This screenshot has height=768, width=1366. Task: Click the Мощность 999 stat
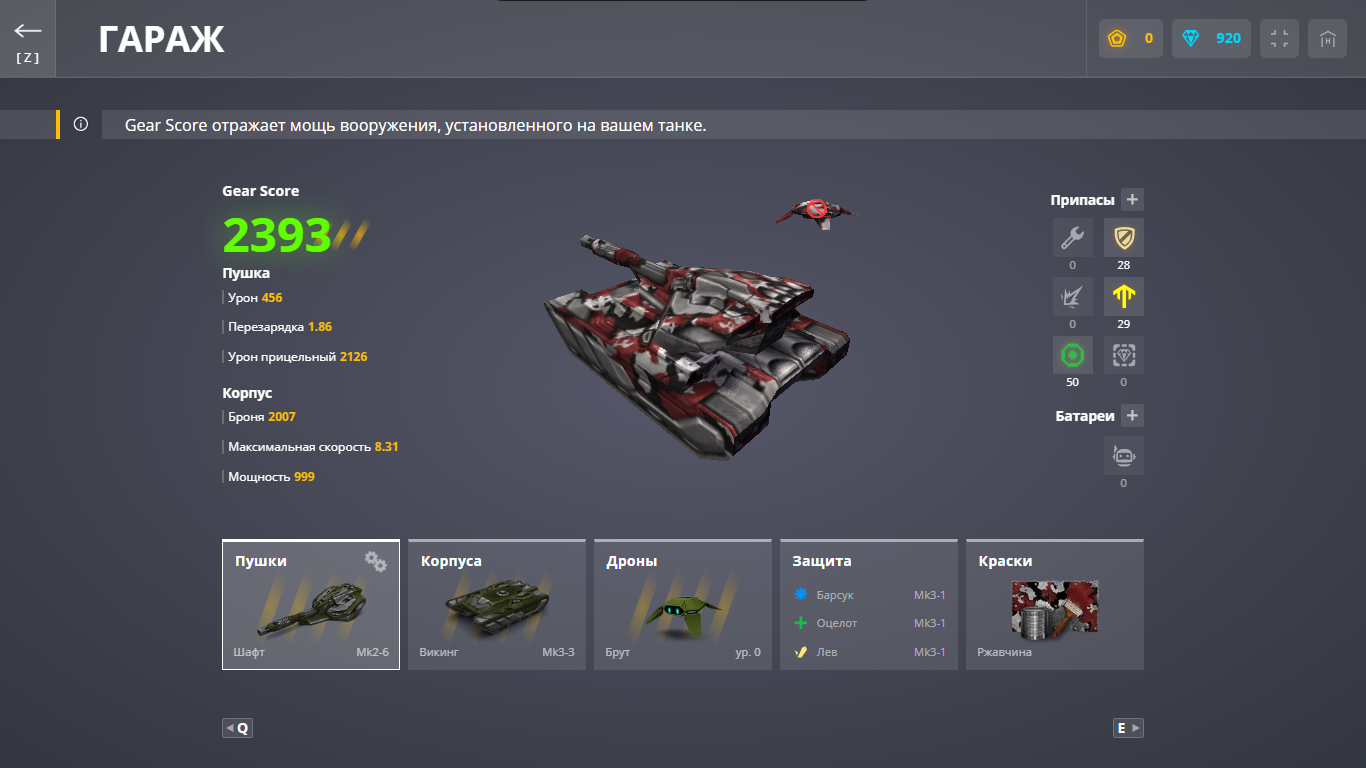[271, 477]
